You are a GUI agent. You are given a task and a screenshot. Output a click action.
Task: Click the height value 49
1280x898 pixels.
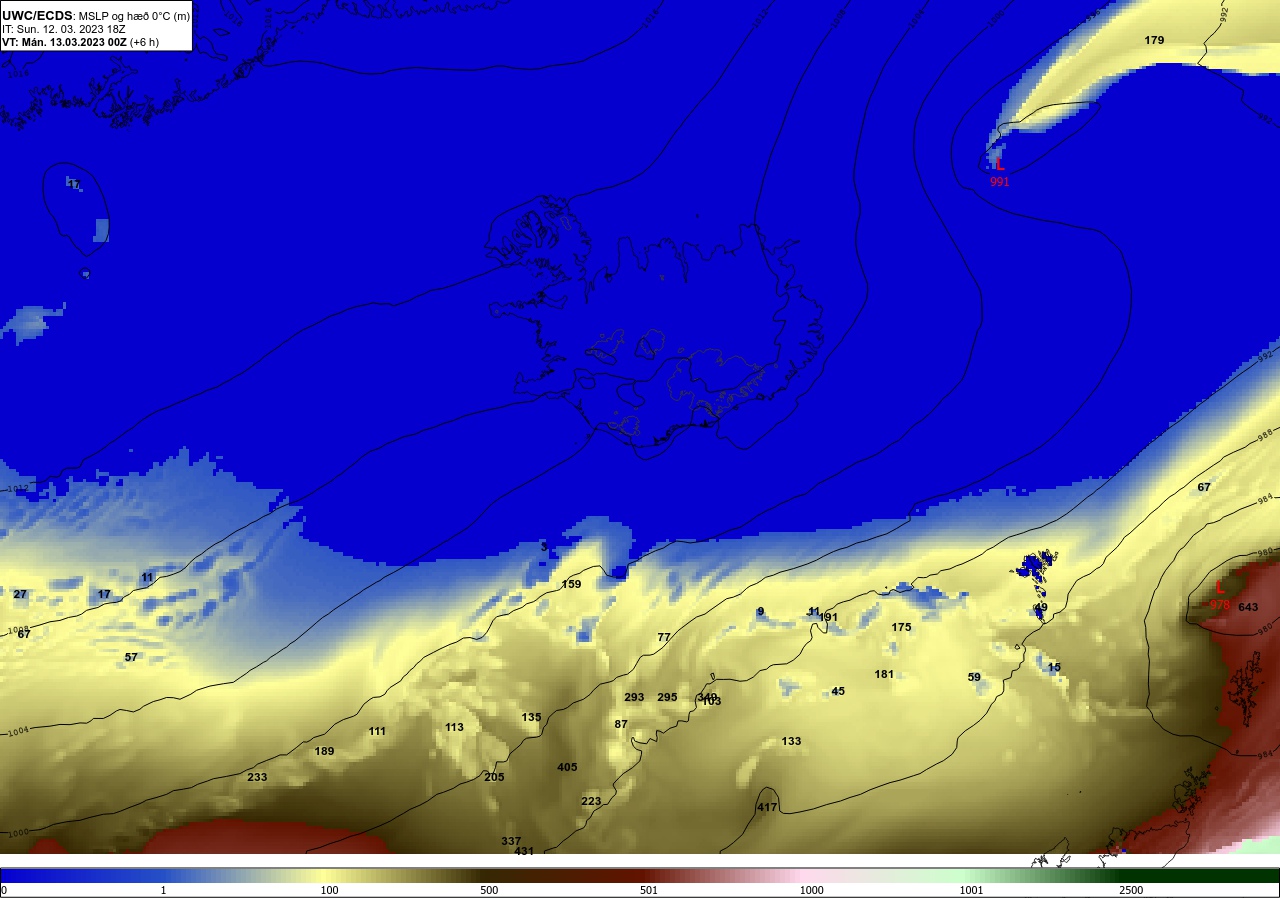point(1041,607)
